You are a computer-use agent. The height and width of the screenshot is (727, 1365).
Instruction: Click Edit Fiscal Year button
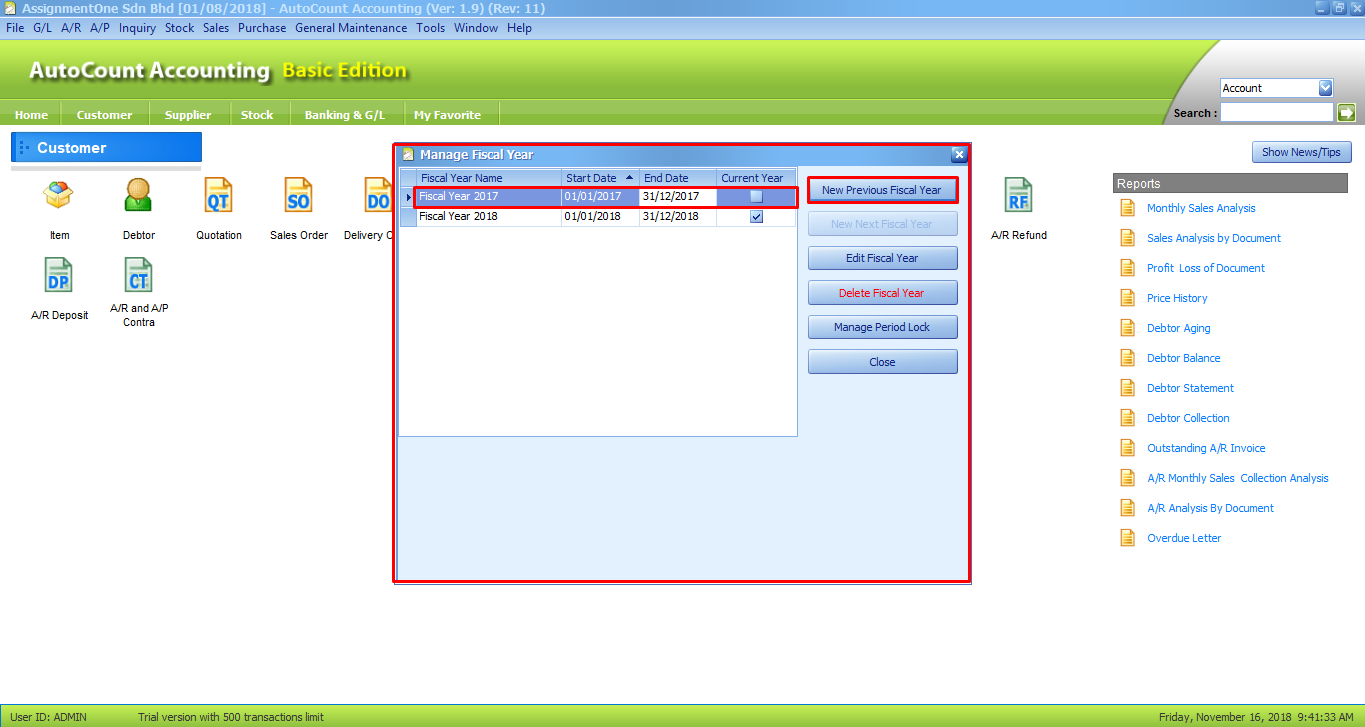point(882,258)
